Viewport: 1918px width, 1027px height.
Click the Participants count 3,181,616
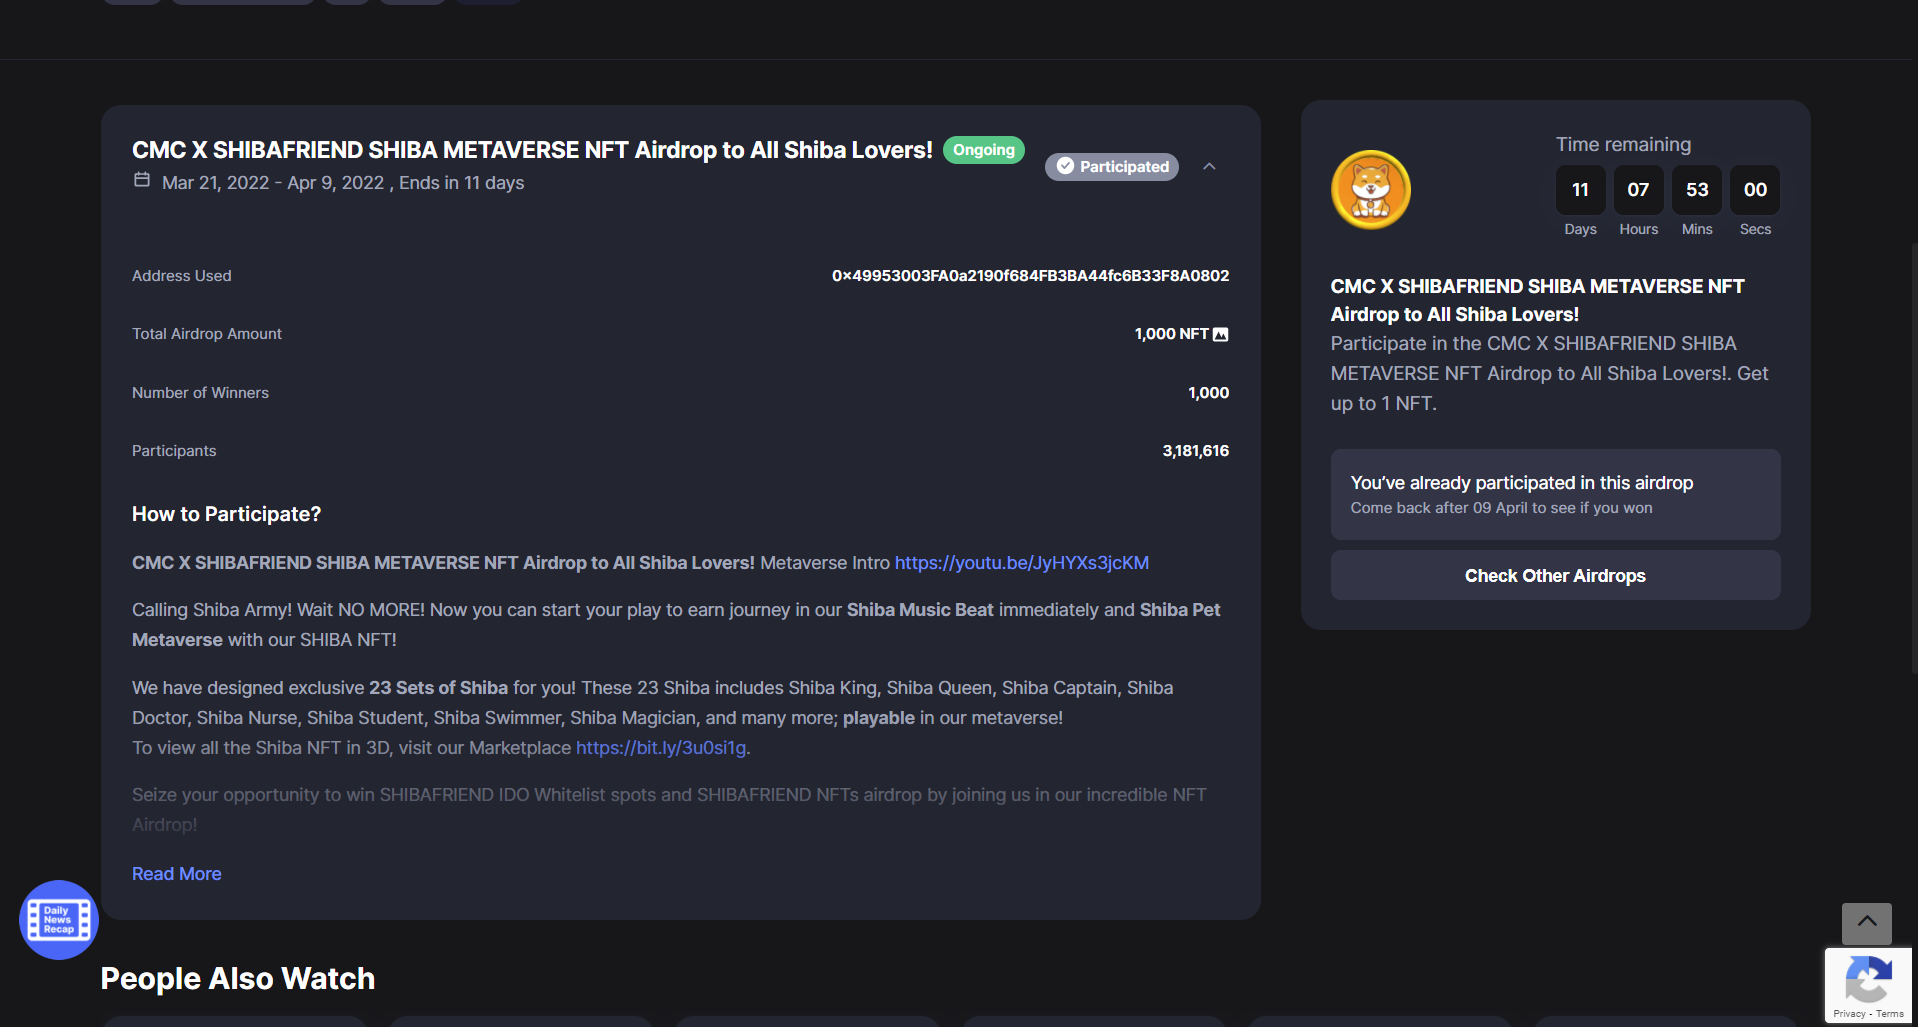[1195, 451]
